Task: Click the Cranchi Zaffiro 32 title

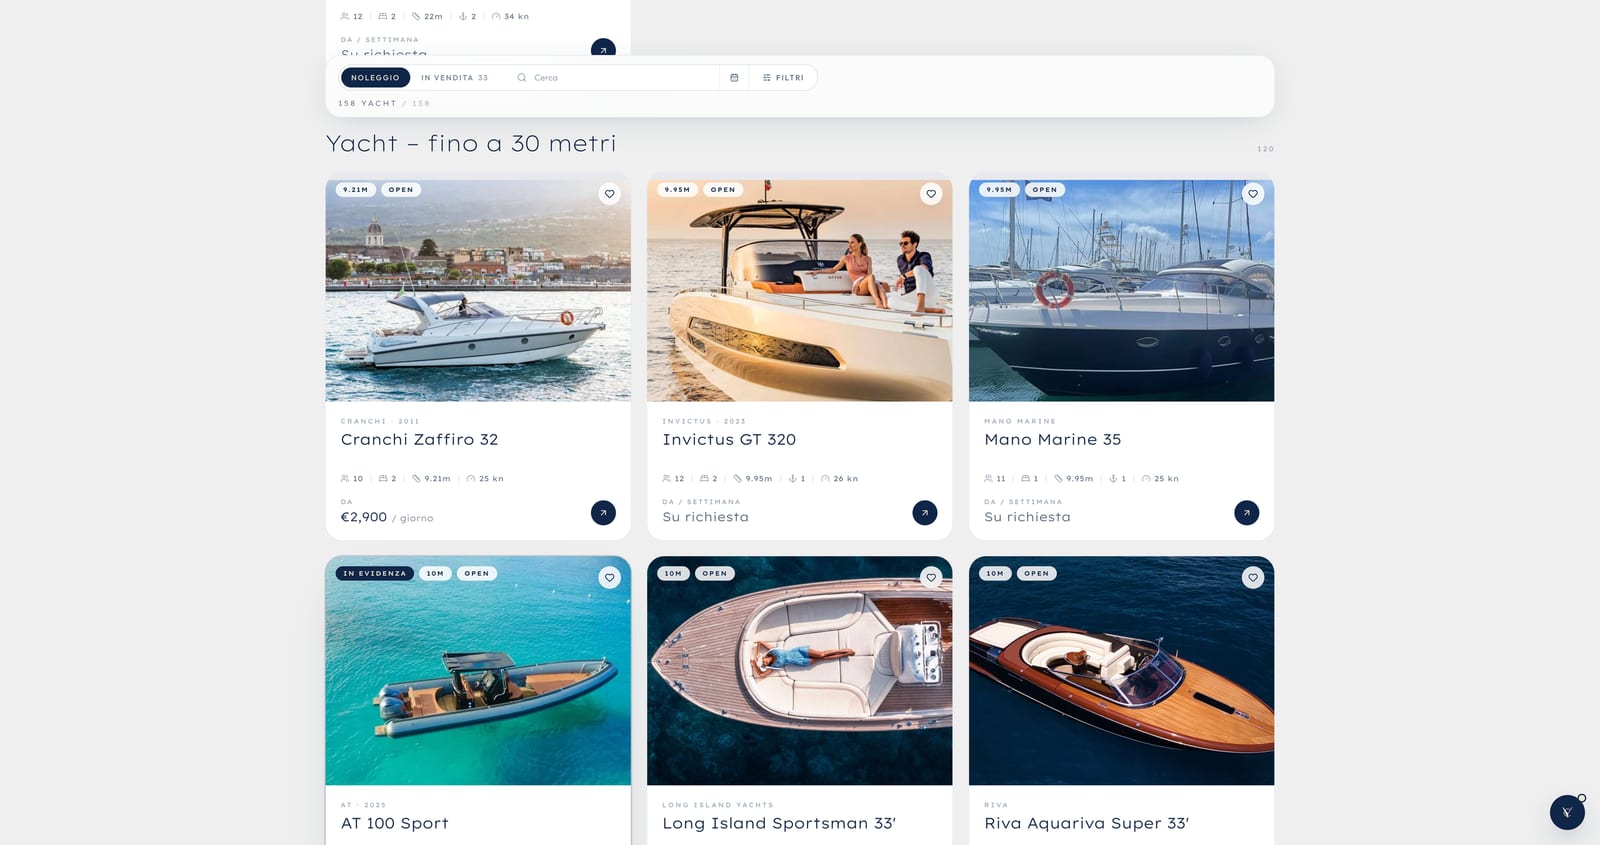Action: [x=419, y=439]
